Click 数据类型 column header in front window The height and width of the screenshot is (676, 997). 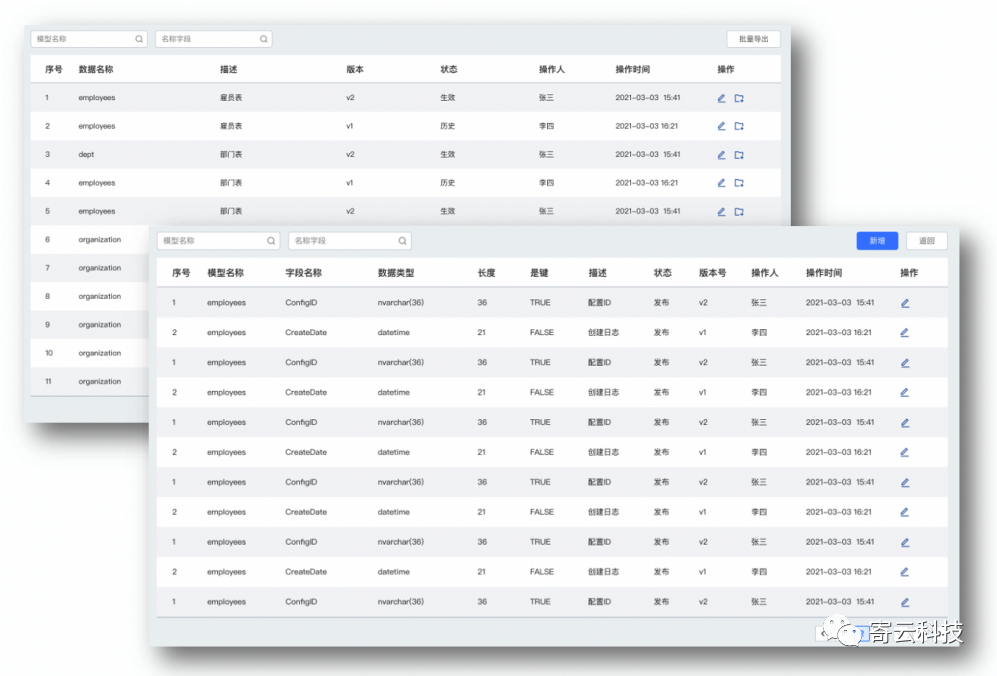point(395,273)
